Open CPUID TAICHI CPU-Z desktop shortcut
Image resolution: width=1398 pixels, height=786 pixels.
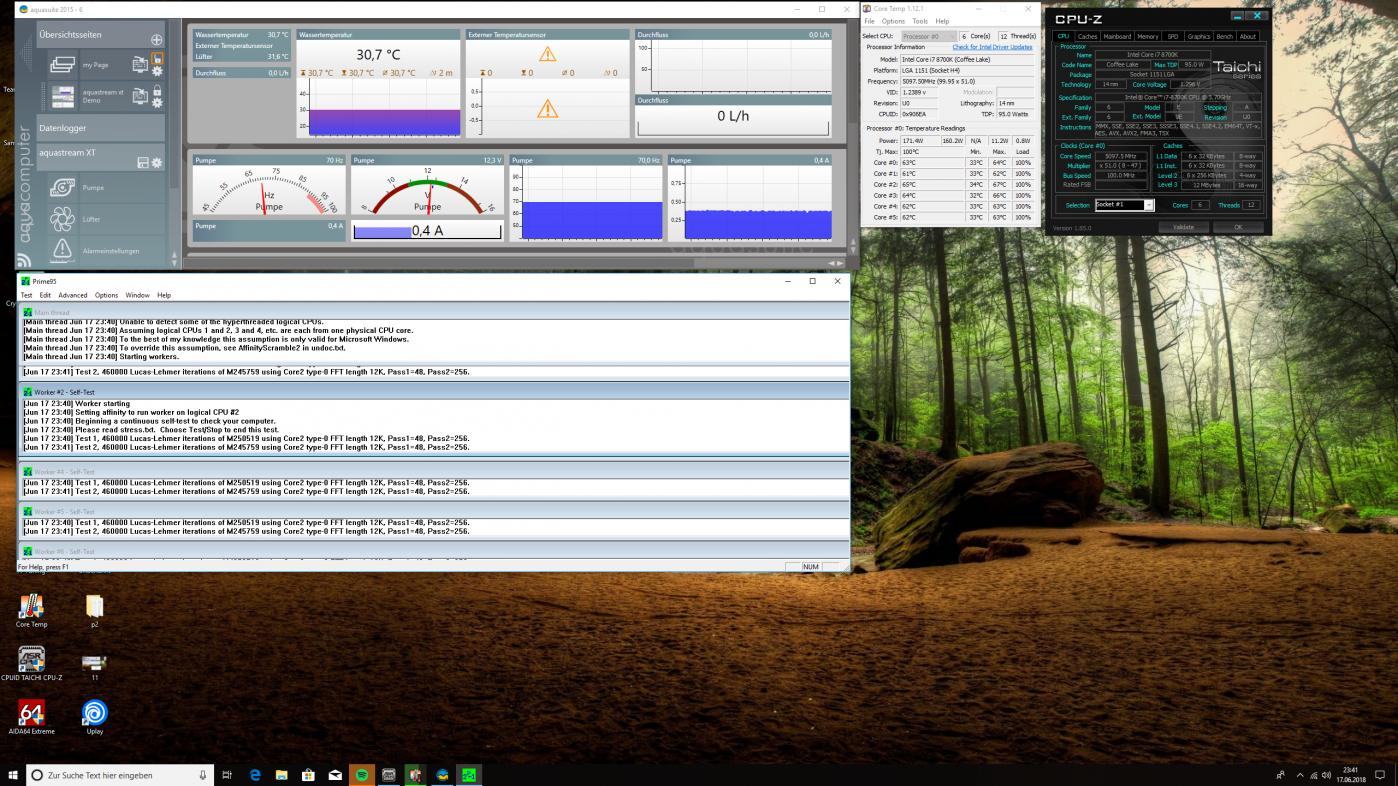point(31,664)
